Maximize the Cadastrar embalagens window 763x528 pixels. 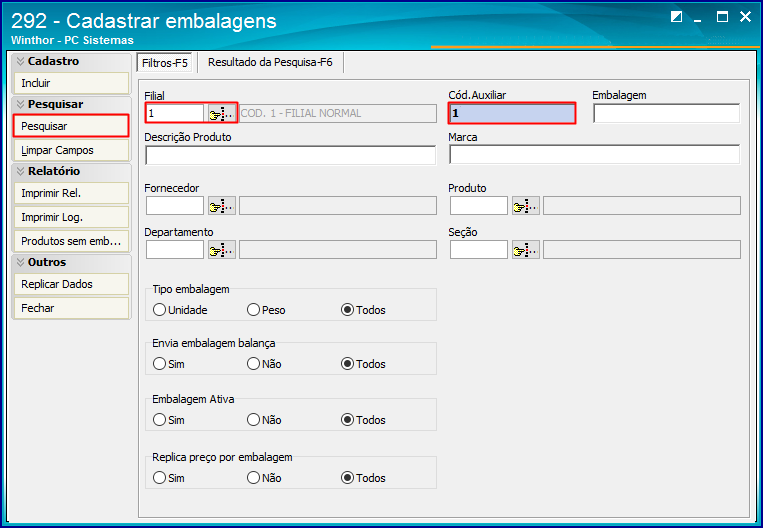coord(723,17)
